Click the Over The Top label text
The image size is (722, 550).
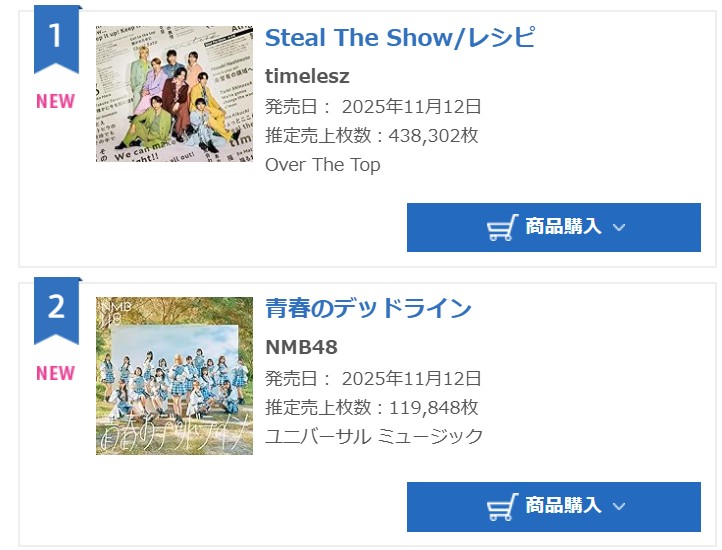pos(322,165)
